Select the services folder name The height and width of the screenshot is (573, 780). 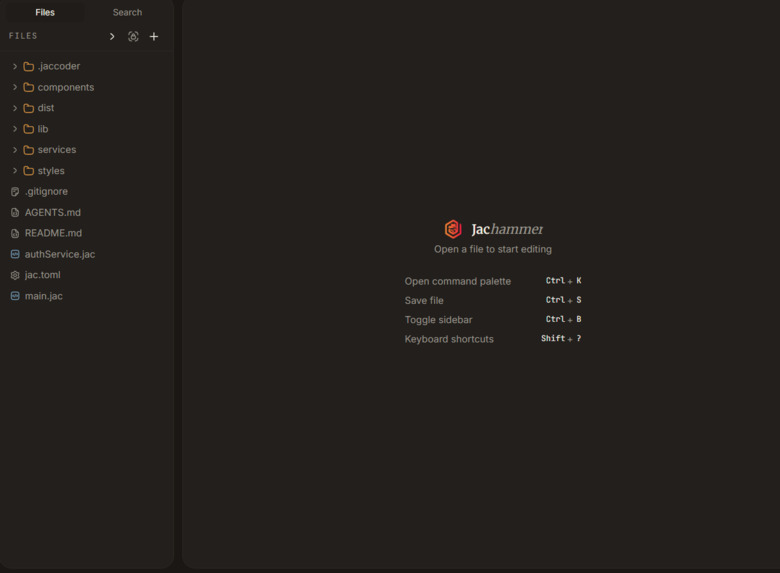click(57, 150)
